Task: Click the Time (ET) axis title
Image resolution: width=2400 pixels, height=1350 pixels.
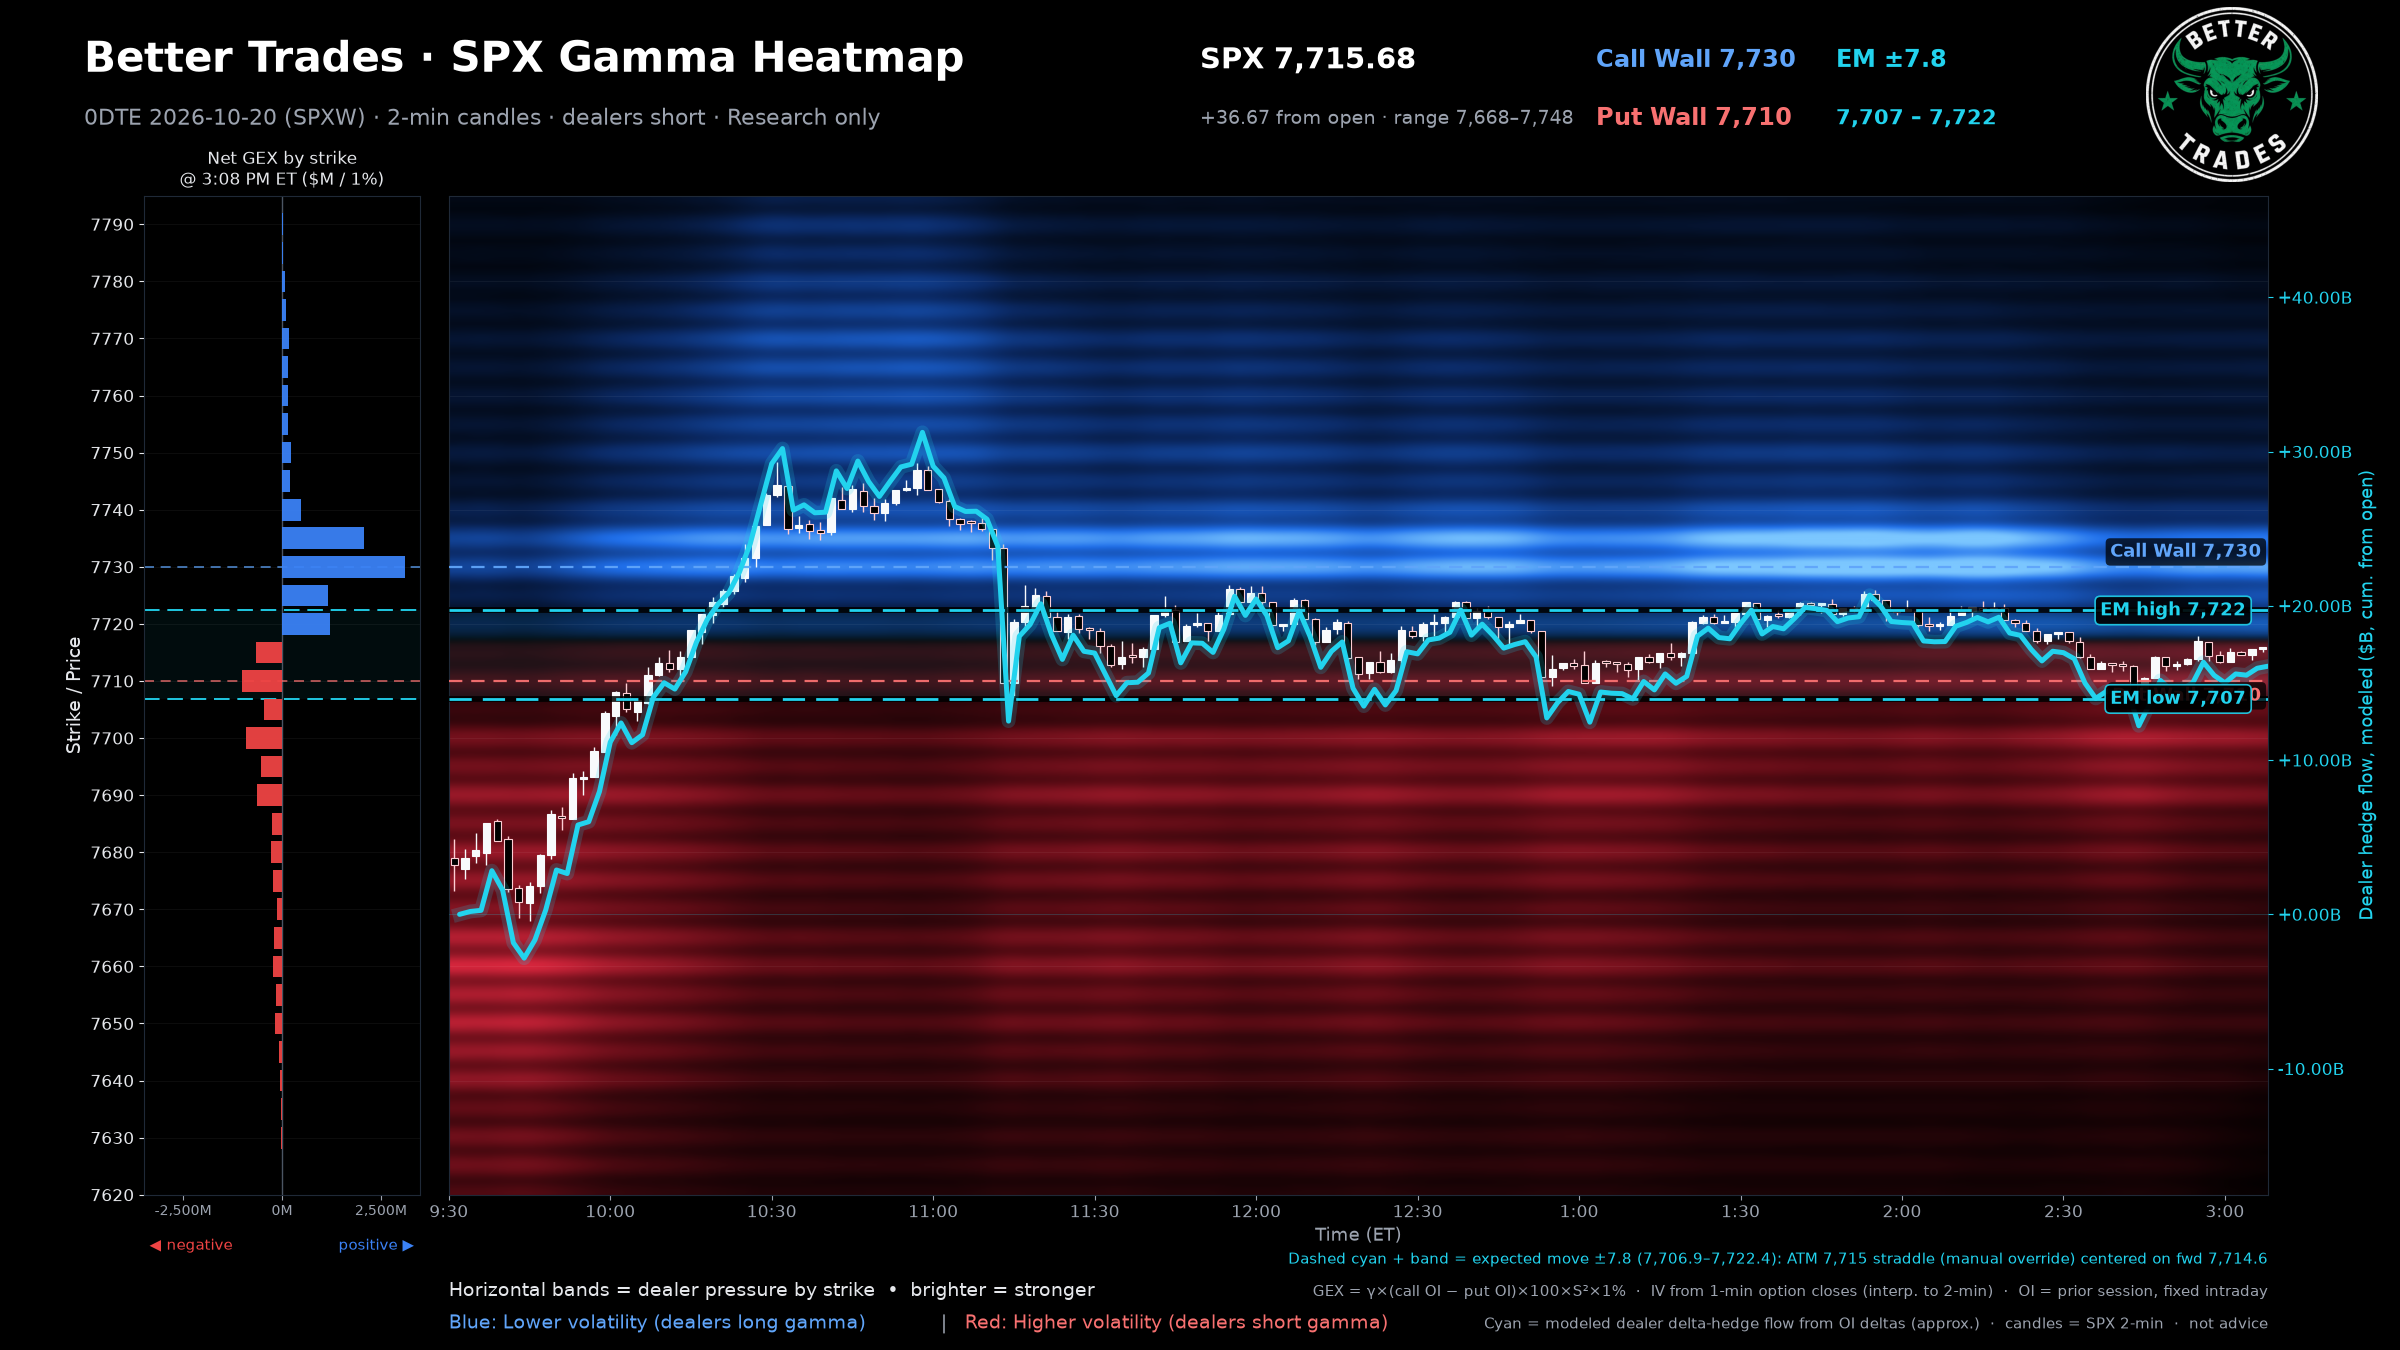Action: pyautogui.click(x=1358, y=1235)
